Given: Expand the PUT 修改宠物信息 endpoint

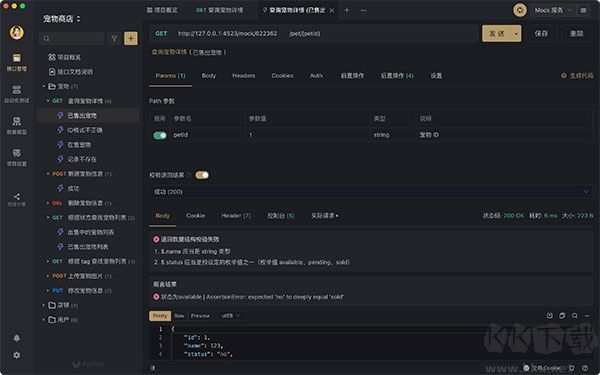Looking at the screenshot, I should (x=48, y=290).
